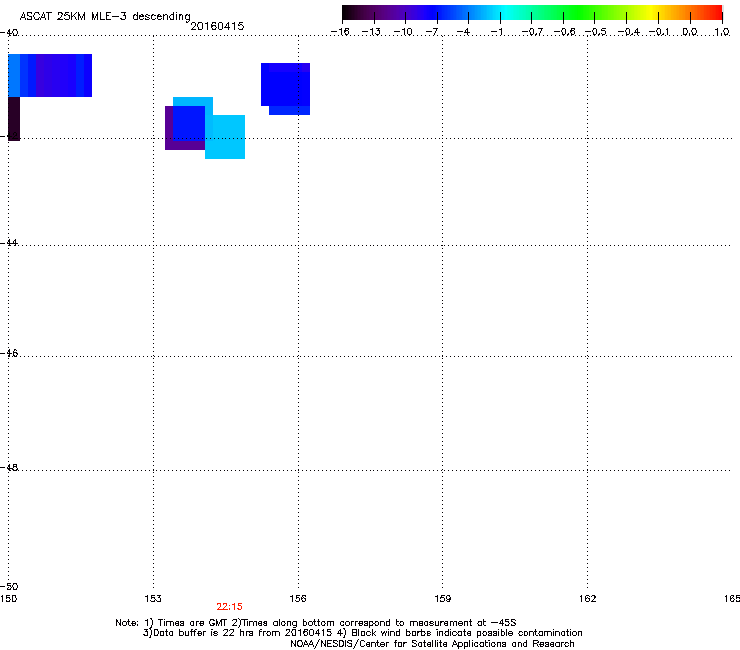Image resolution: width=740 pixels, height=650 pixels.
Task: Click colorbar label -10
Action: tap(403, 32)
